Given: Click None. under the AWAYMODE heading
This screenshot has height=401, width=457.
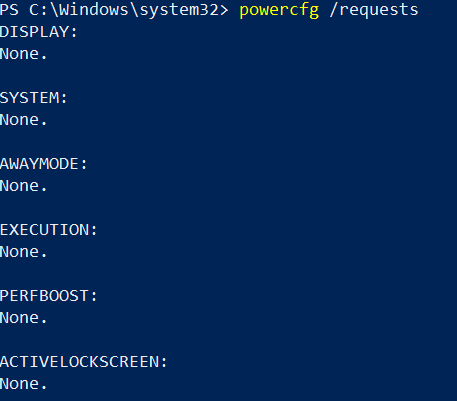Looking at the screenshot, I should tap(24, 186).
